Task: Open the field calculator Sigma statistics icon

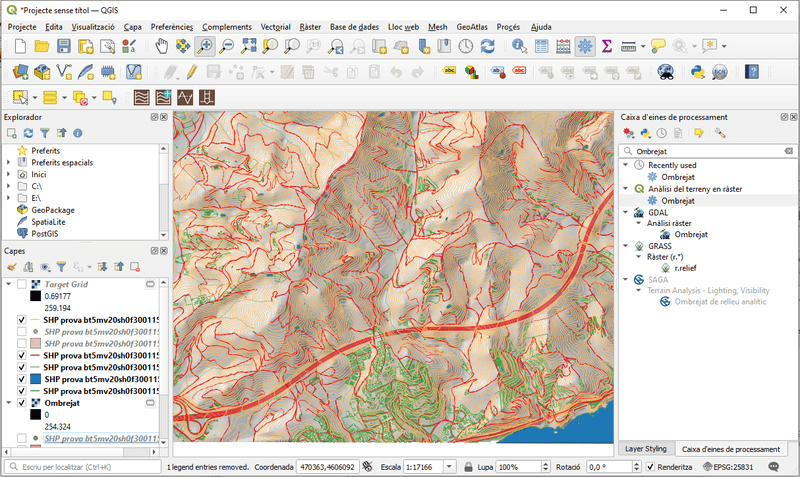Action: 606,46
